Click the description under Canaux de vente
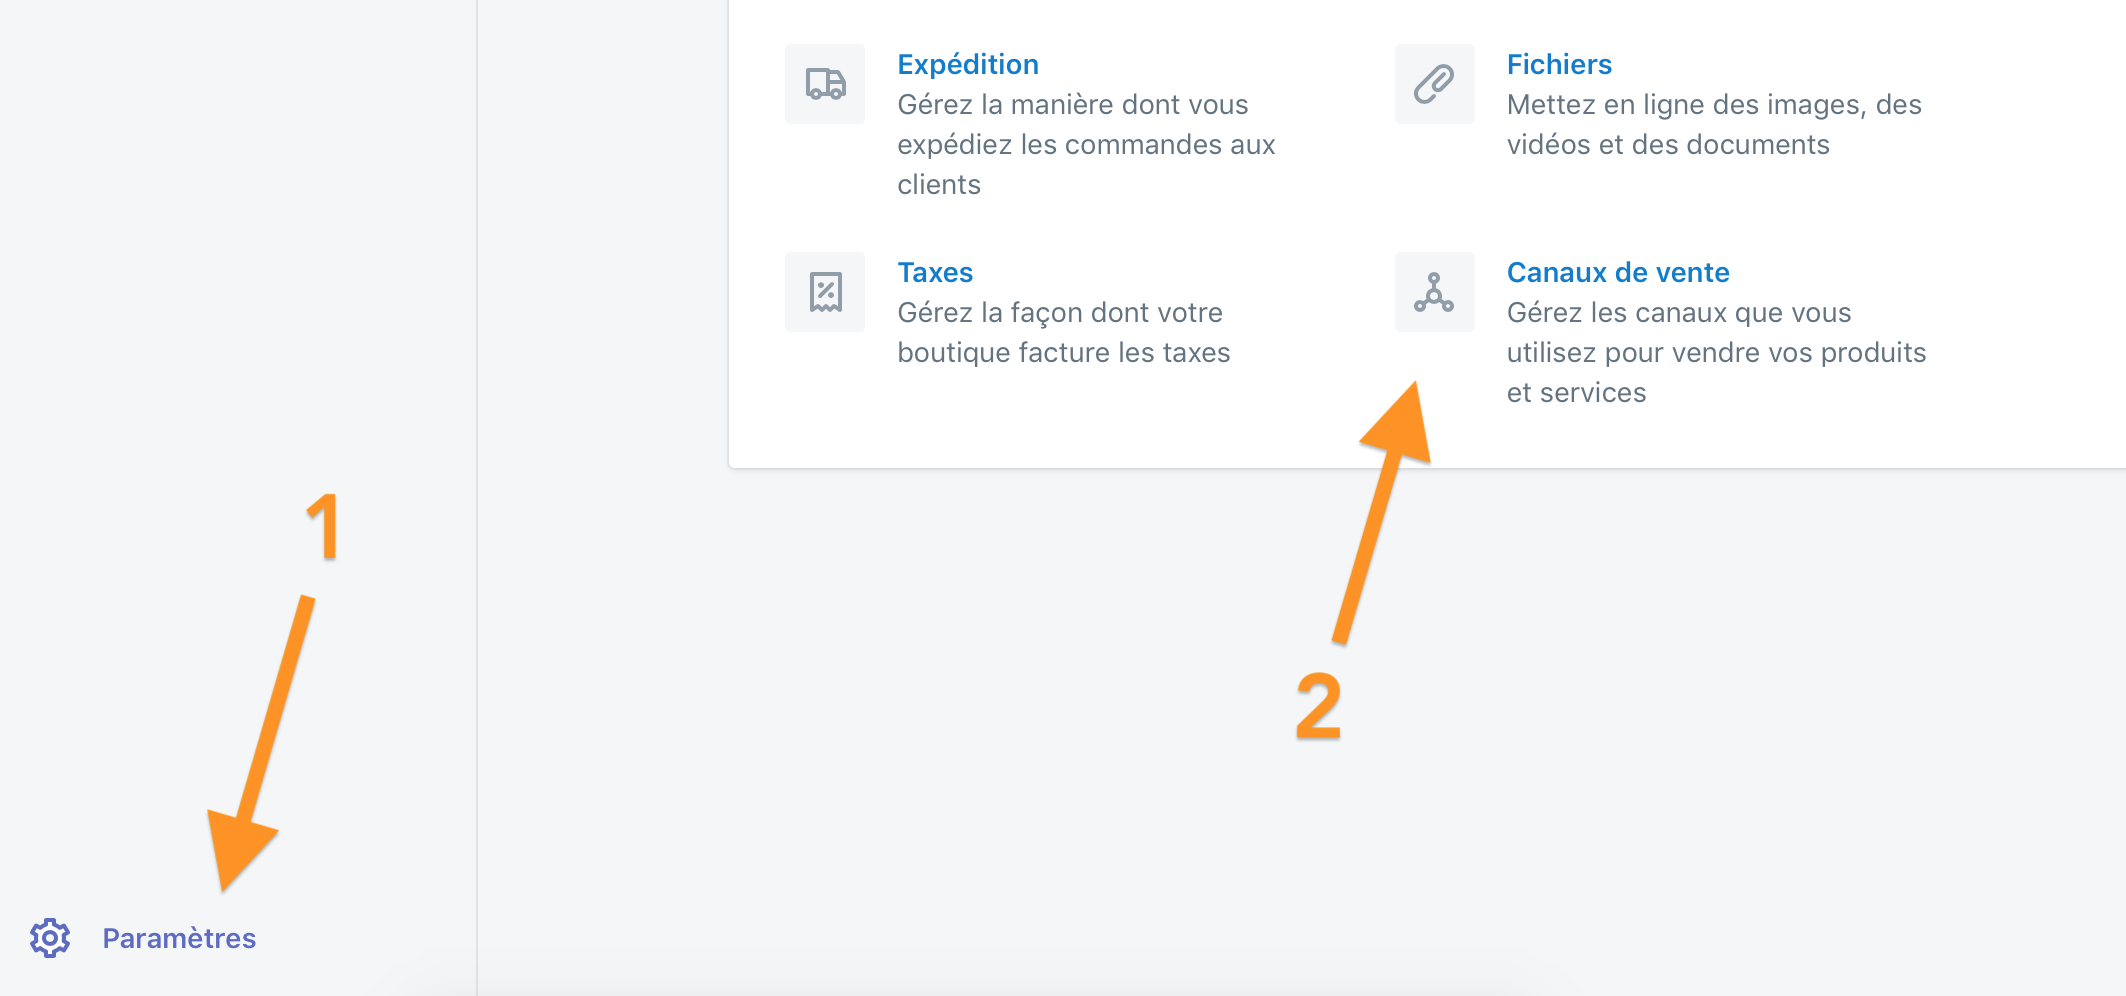 [1715, 352]
